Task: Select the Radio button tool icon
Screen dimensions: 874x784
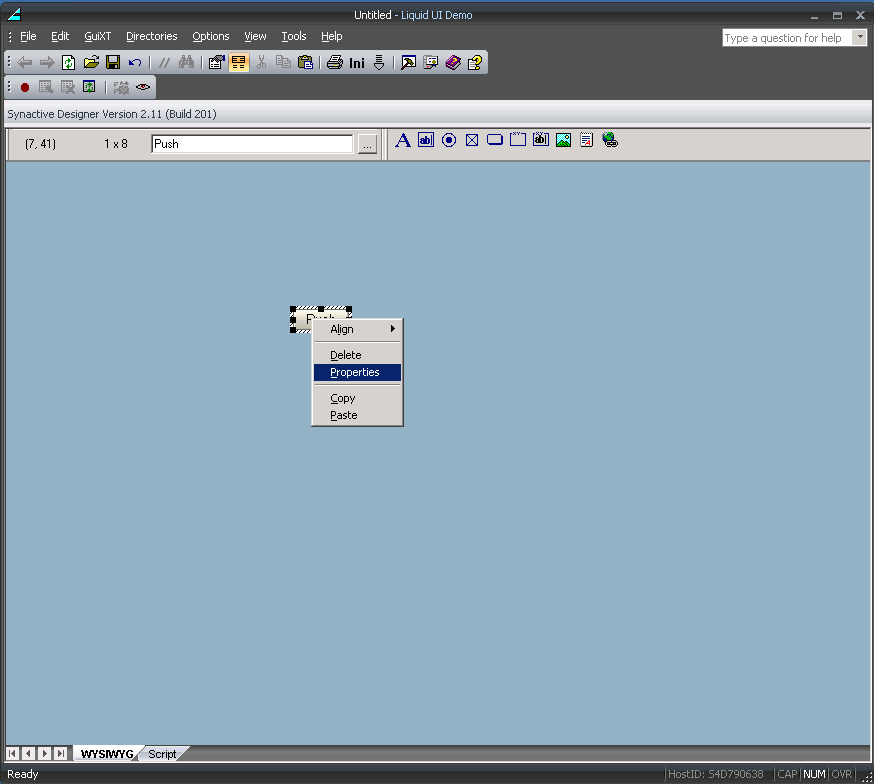Action: coord(449,140)
